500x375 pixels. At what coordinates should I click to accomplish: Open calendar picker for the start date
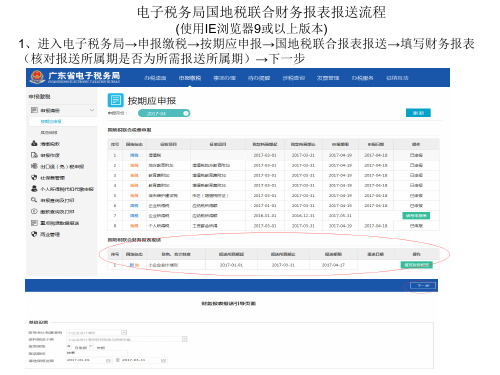[108, 360]
